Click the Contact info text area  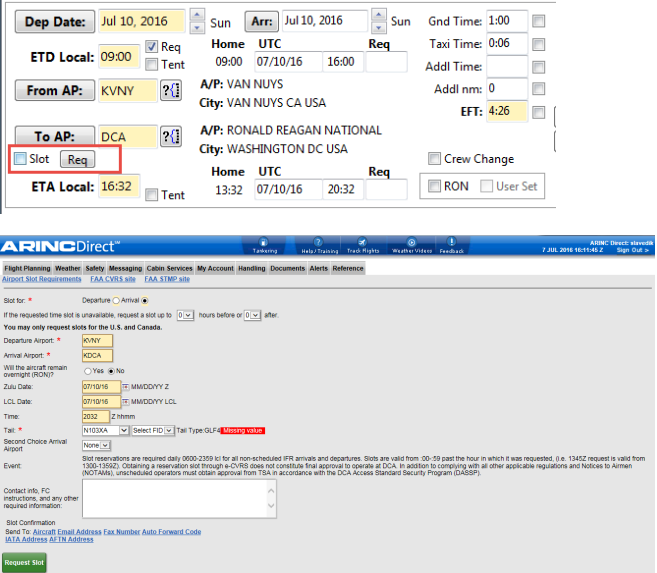pyautogui.click(x=179, y=499)
